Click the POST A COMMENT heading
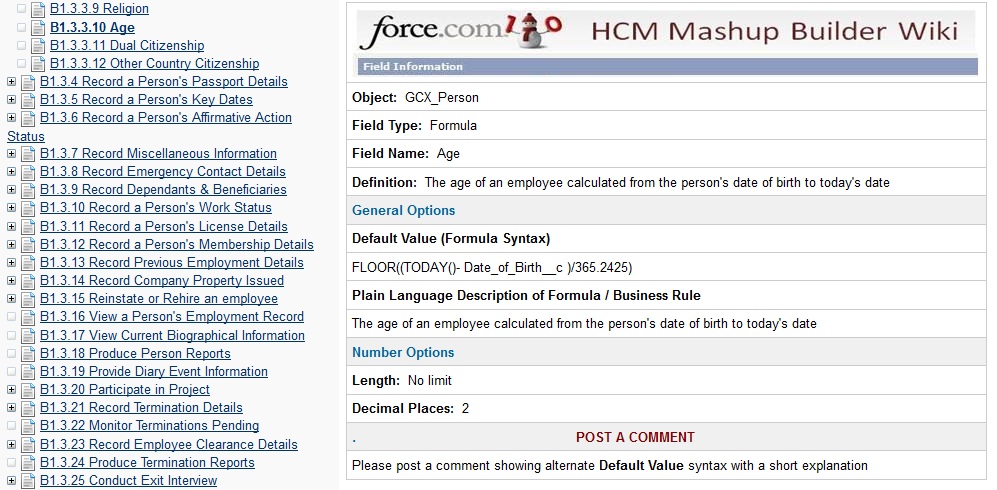997x490 pixels. tap(635, 437)
